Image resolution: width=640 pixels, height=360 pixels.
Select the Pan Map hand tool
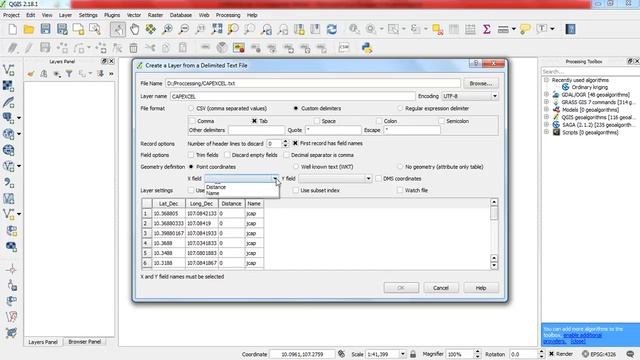click(x=134, y=29)
